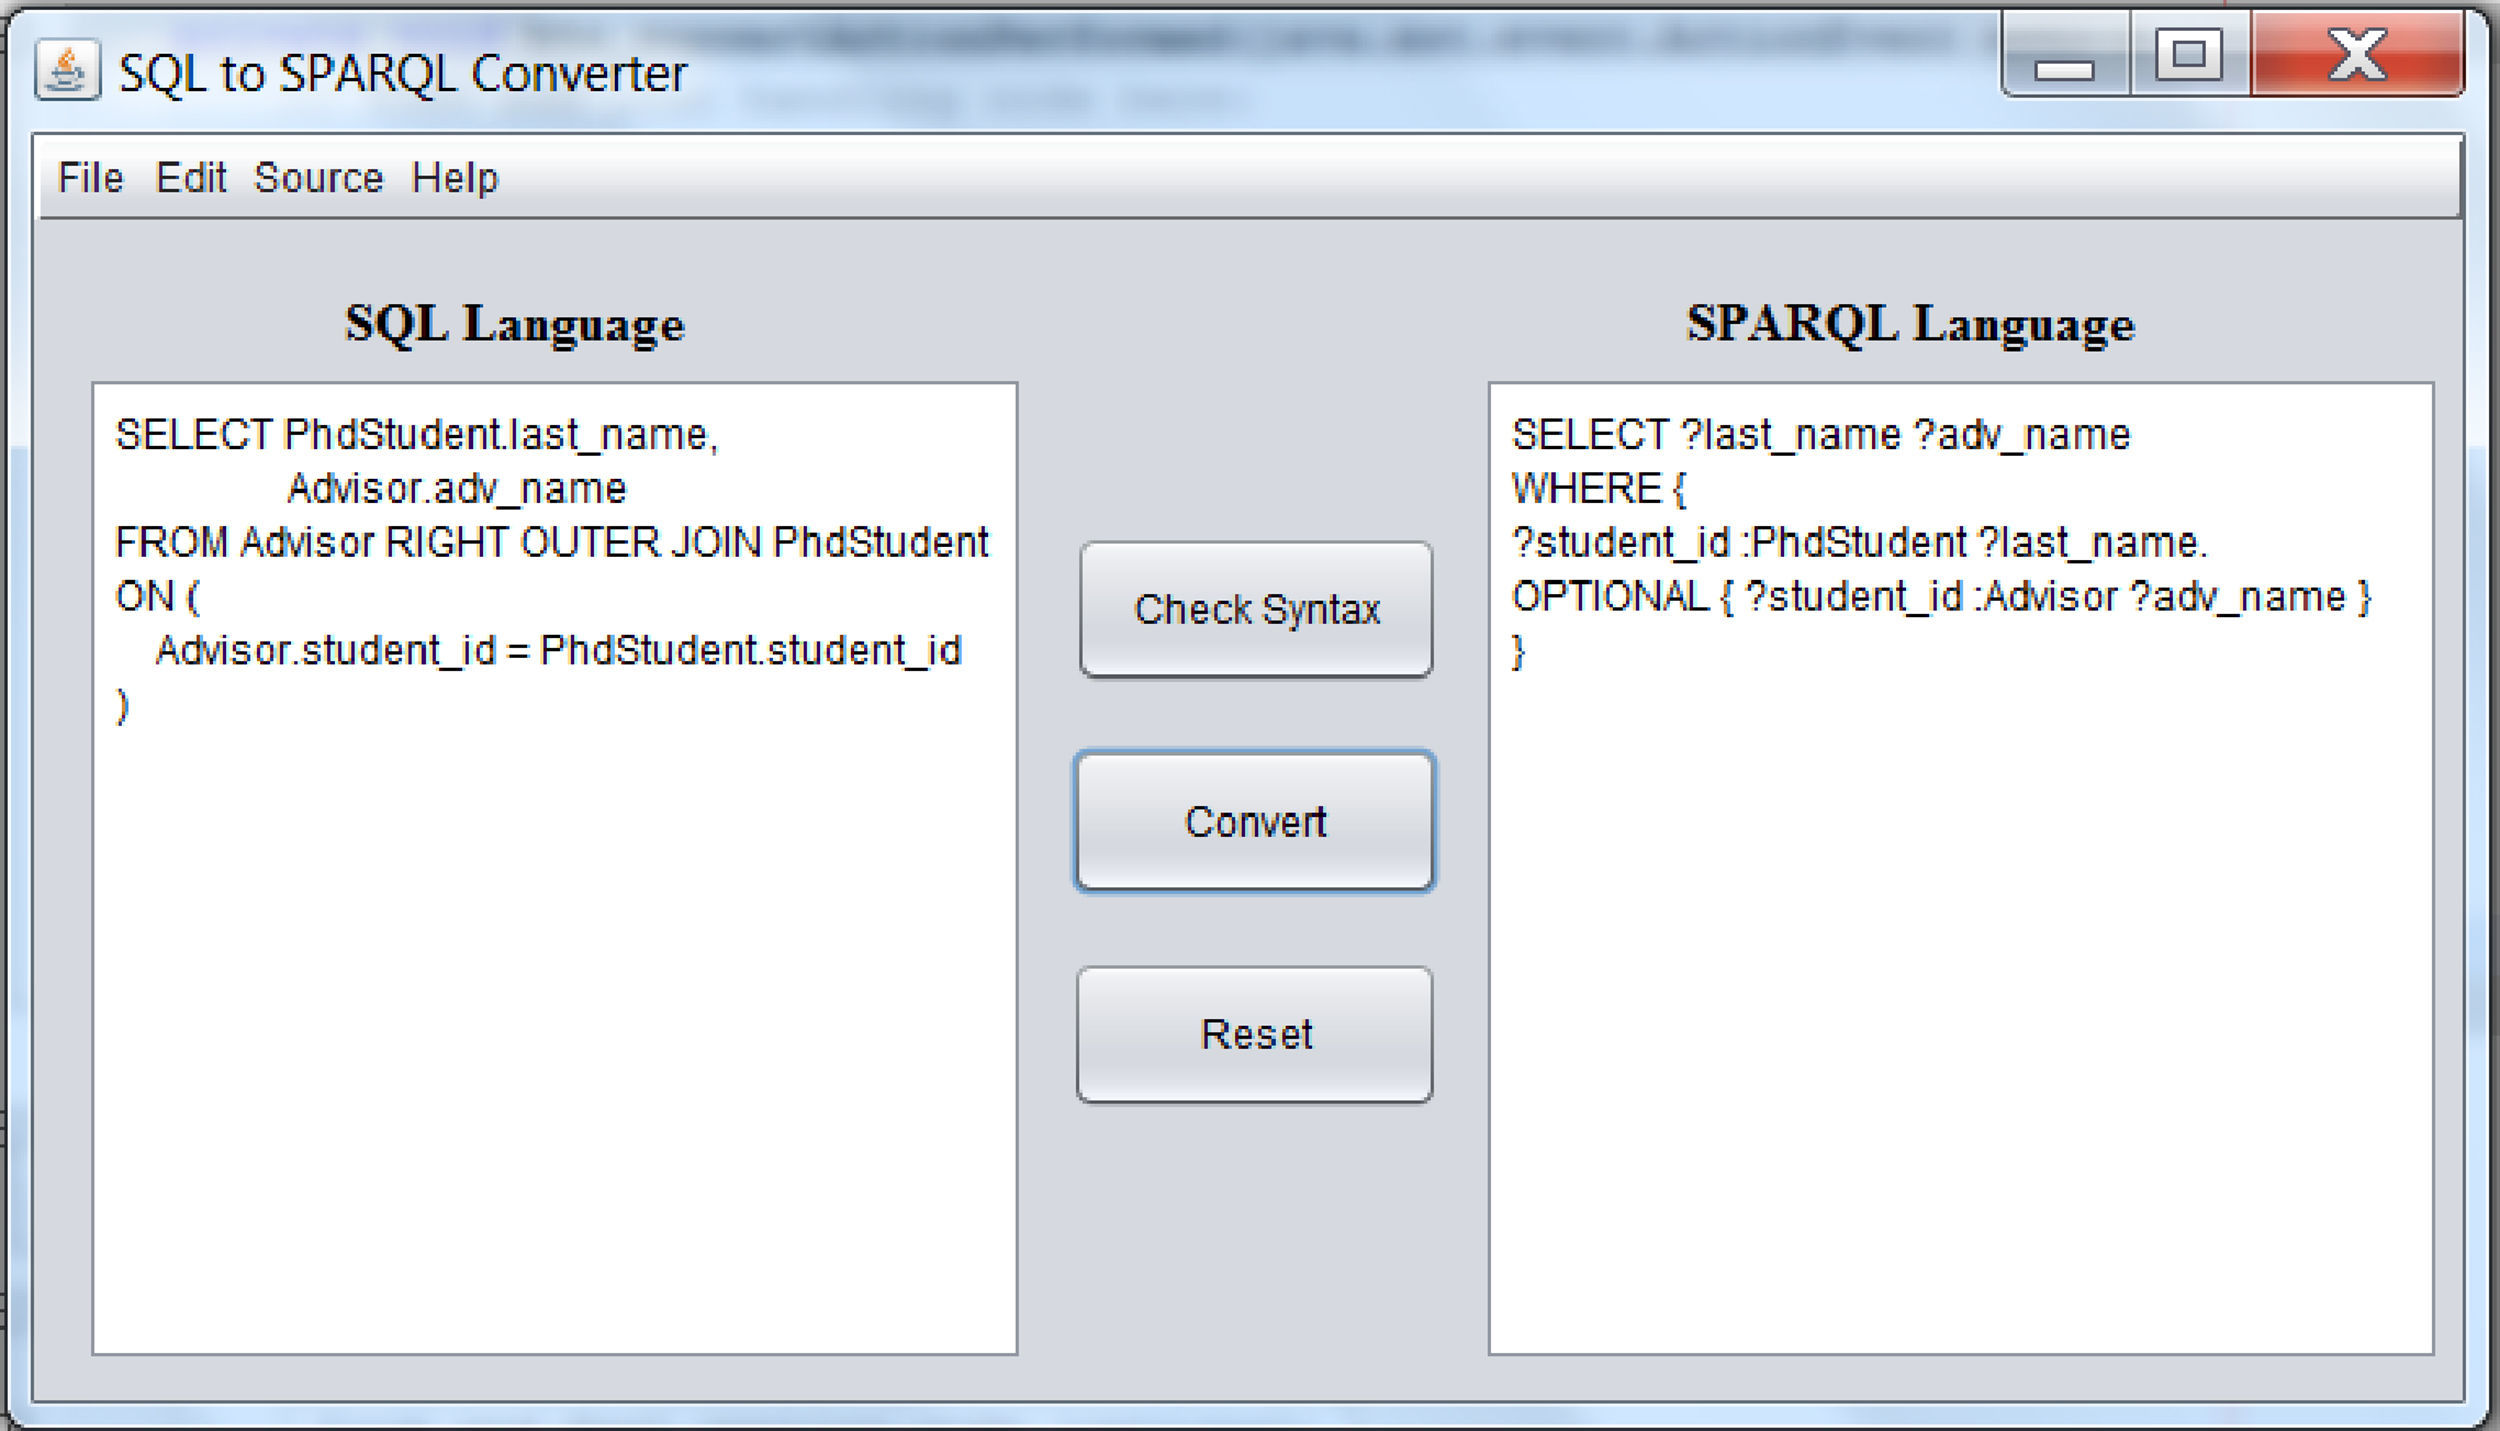Place cursor on OPTIONAL clause line in SPARQL
The height and width of the screenshot is (1431, 2500).
[1940, 597]
